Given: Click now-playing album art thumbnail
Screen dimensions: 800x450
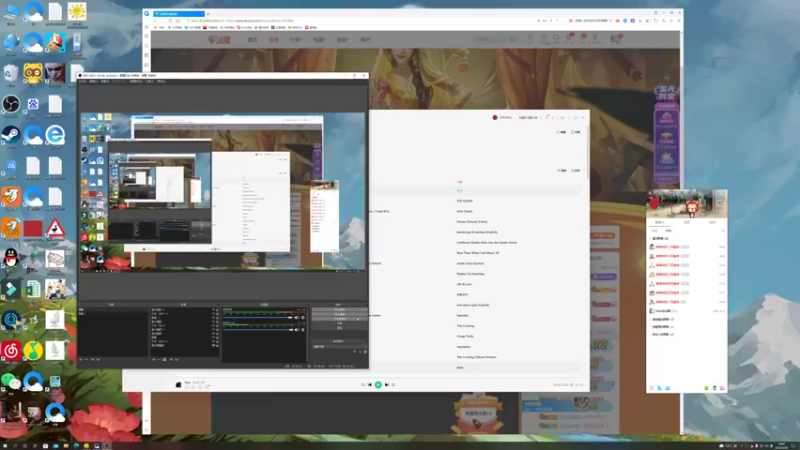Looking at the screenshot, I should tap(178, 385).
